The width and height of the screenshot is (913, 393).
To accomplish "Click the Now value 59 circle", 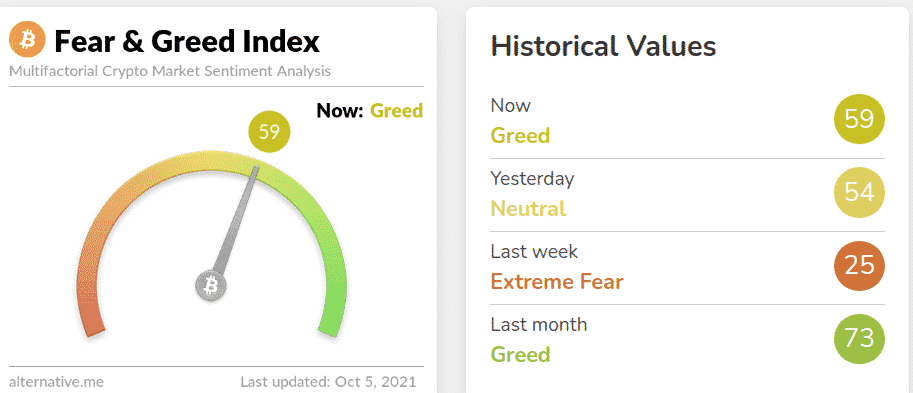I will tap(859, 120).
